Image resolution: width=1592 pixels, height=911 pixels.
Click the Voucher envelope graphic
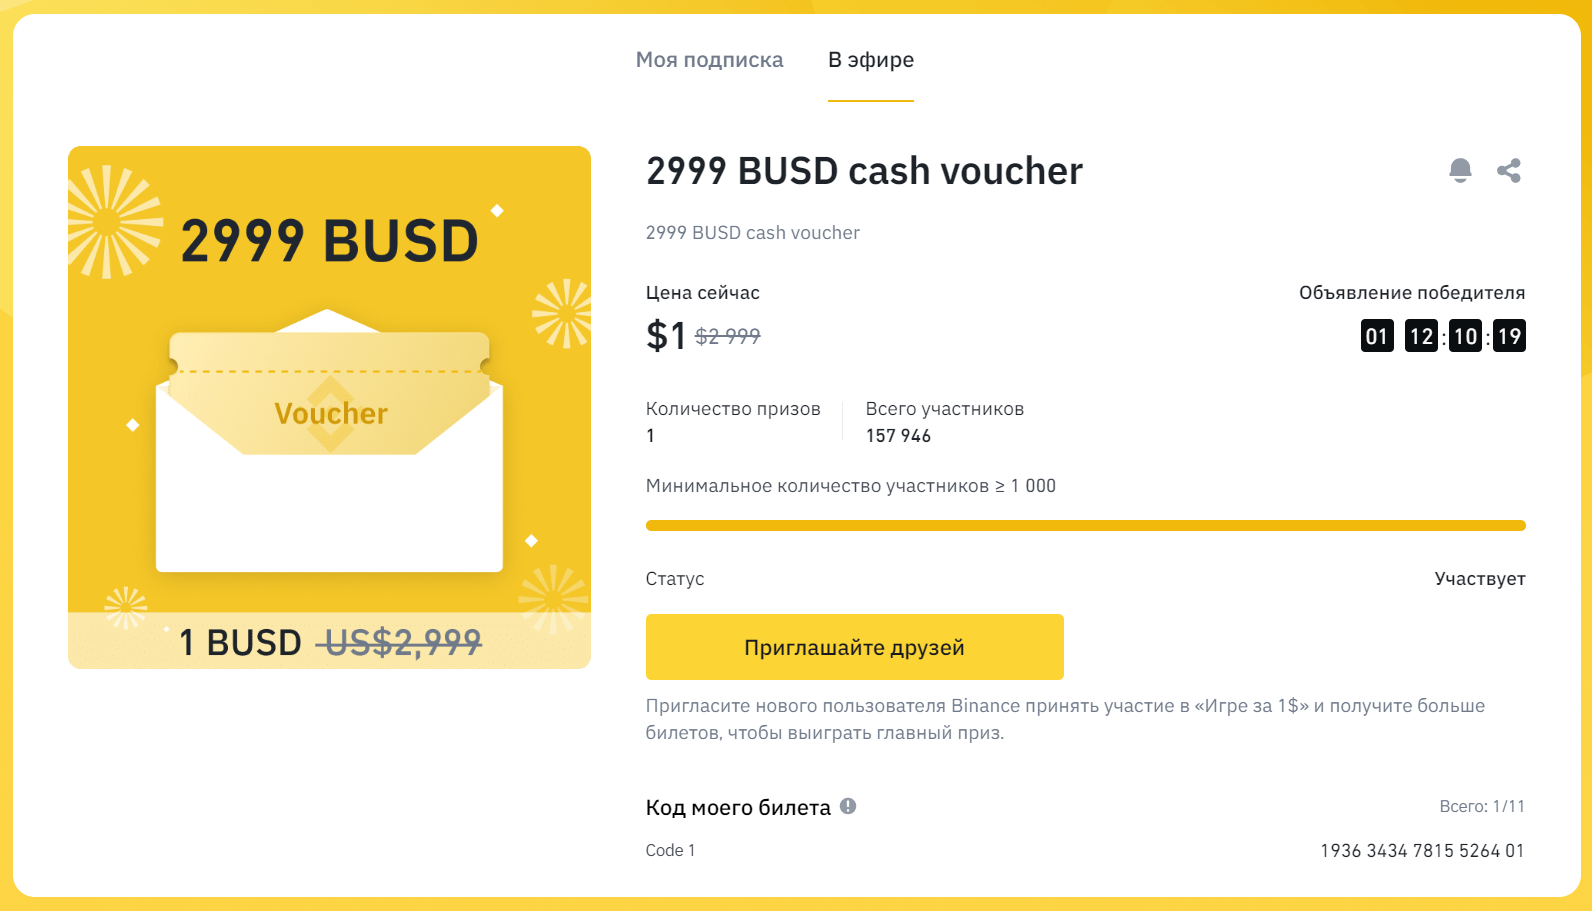click(329, 440)
